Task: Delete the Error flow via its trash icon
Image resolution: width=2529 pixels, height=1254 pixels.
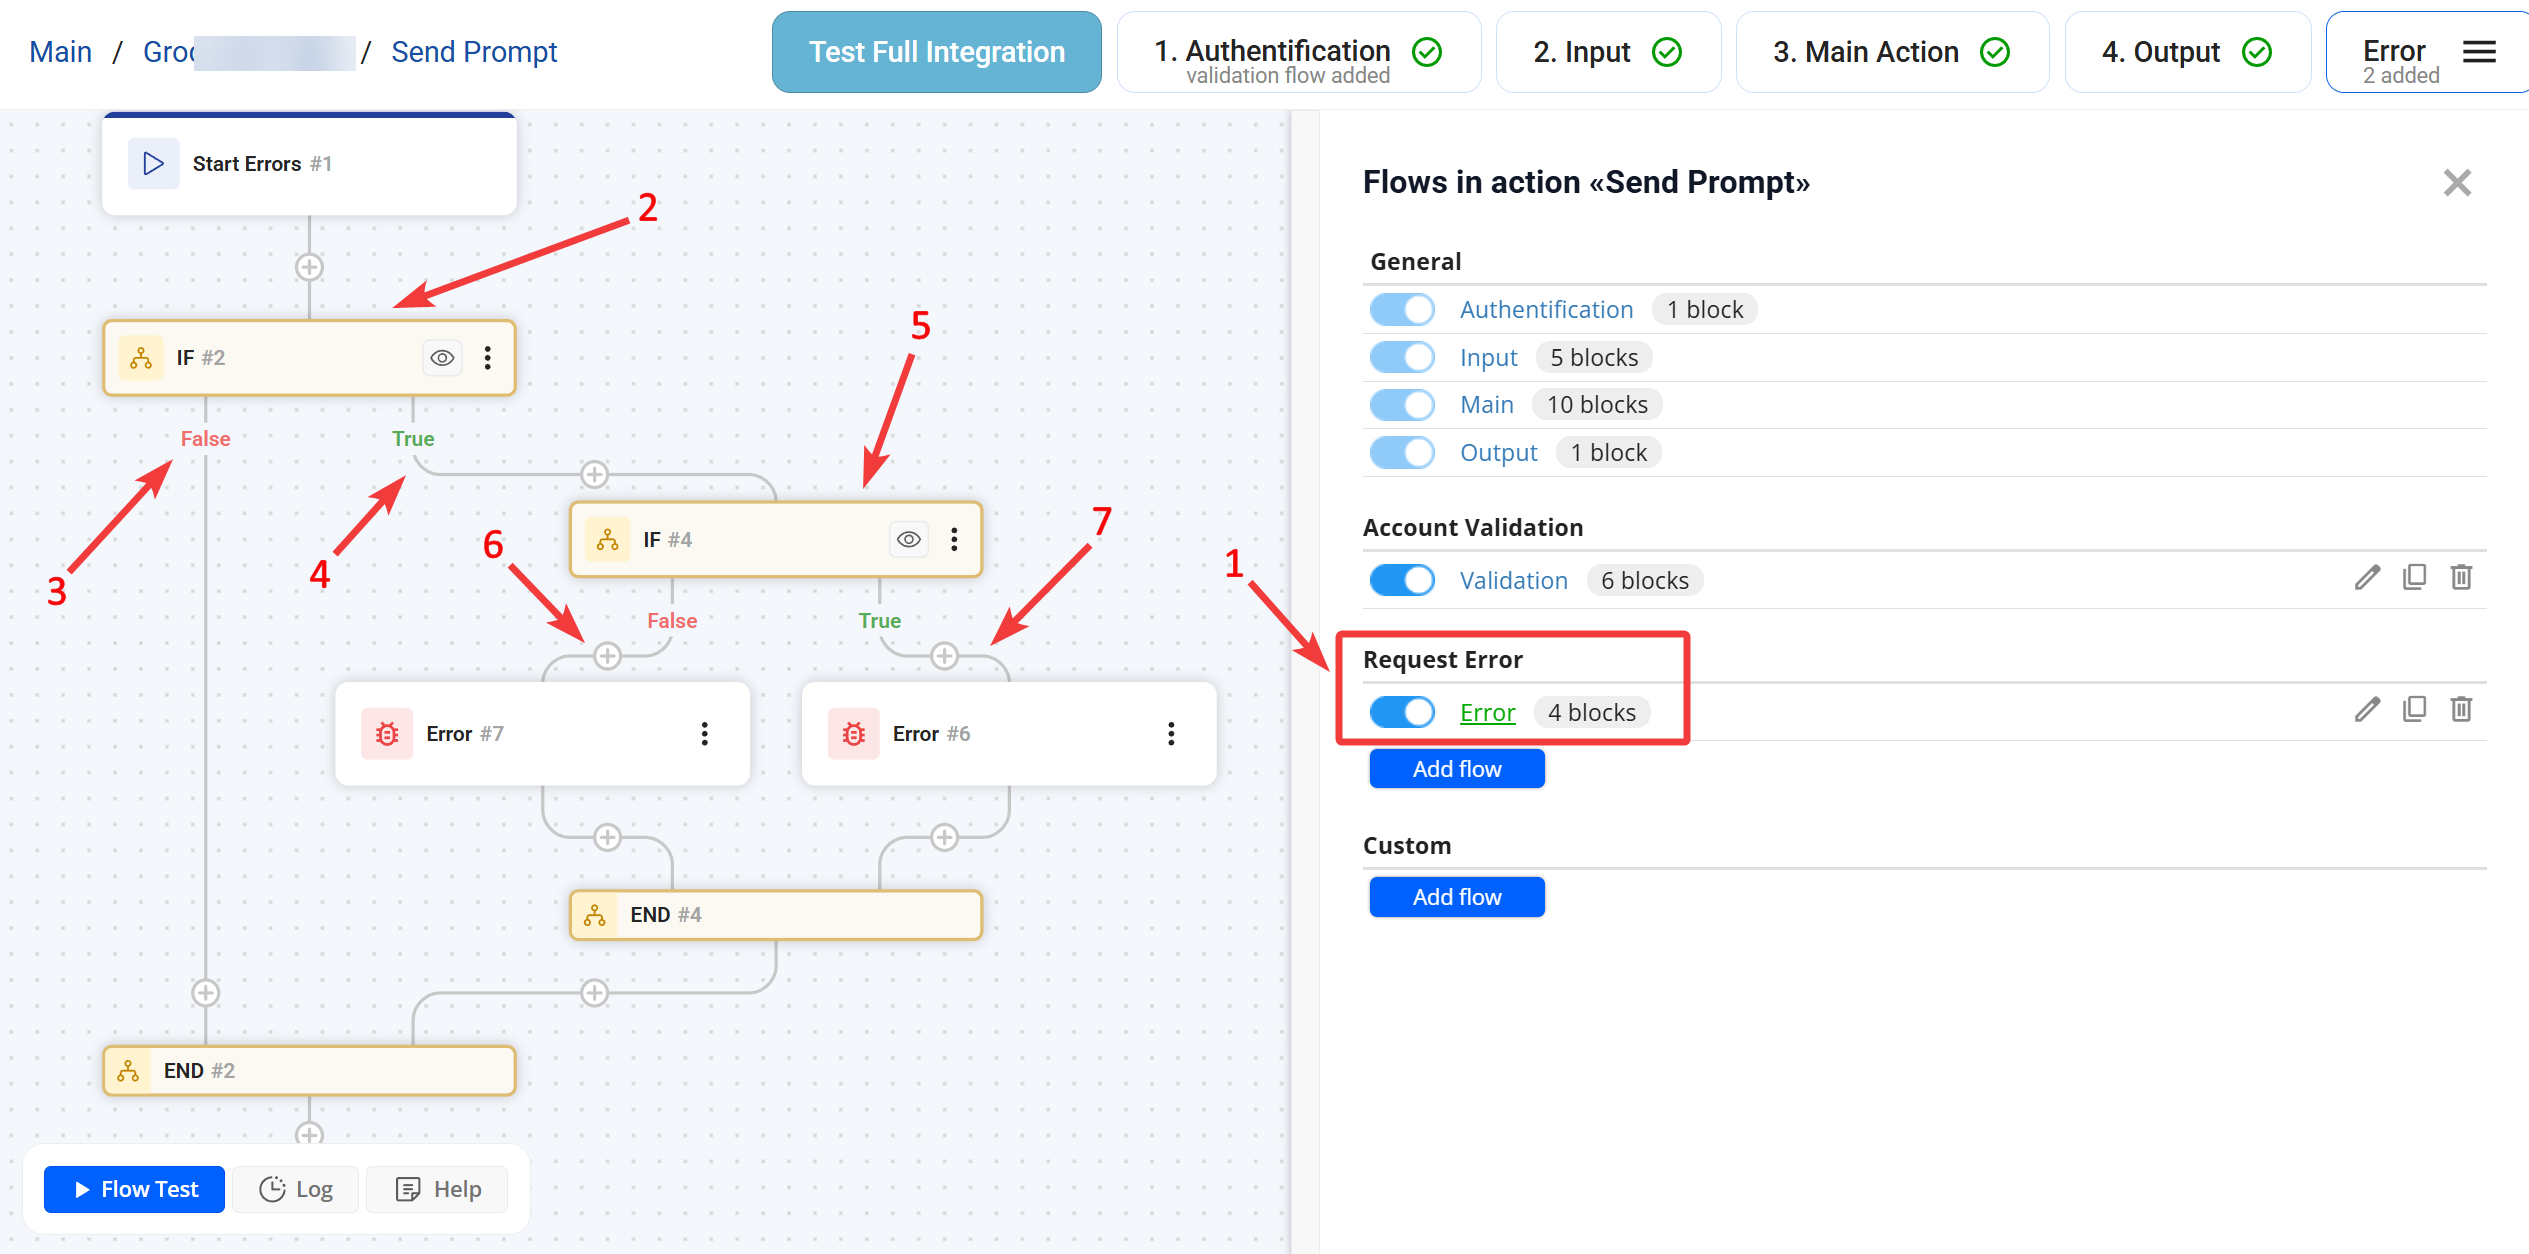Action: (x=2461, y=710)
